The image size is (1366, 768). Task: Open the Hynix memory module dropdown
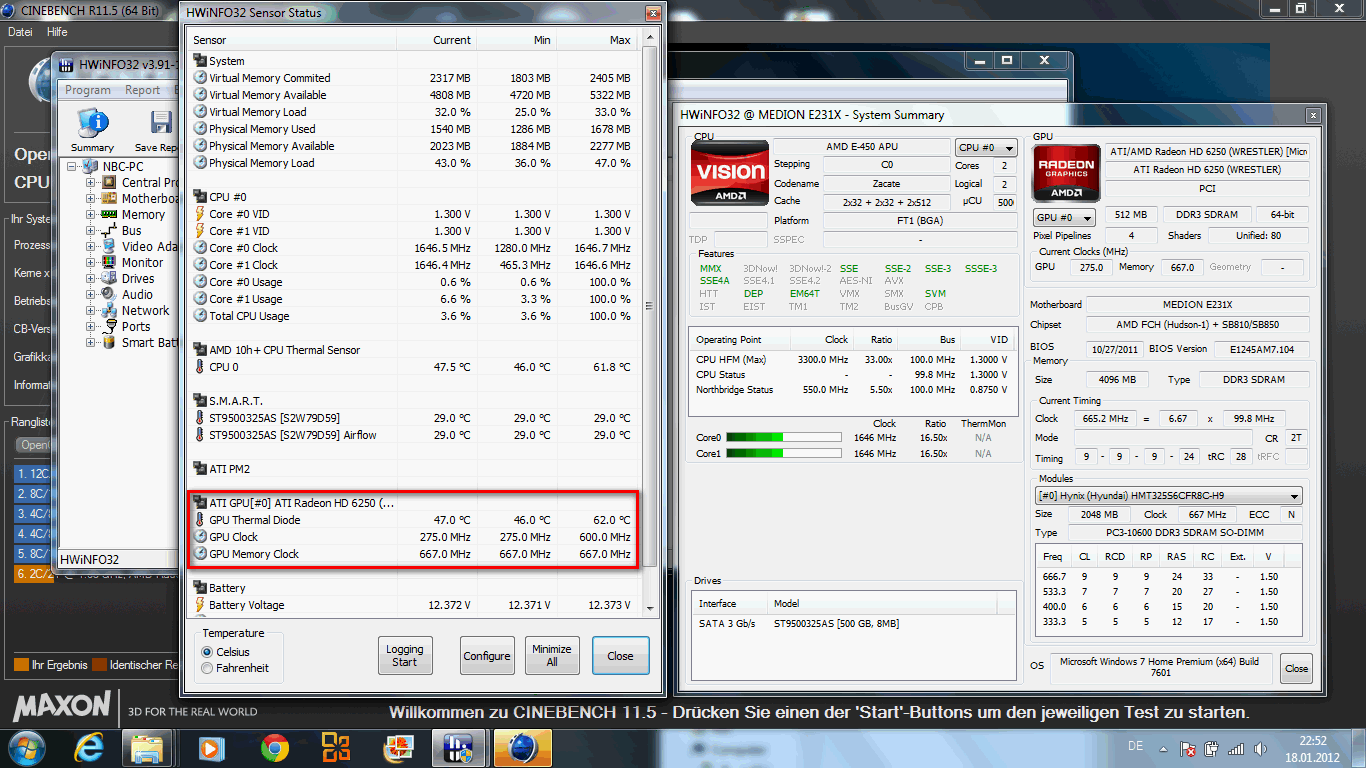coord(1168,496)
